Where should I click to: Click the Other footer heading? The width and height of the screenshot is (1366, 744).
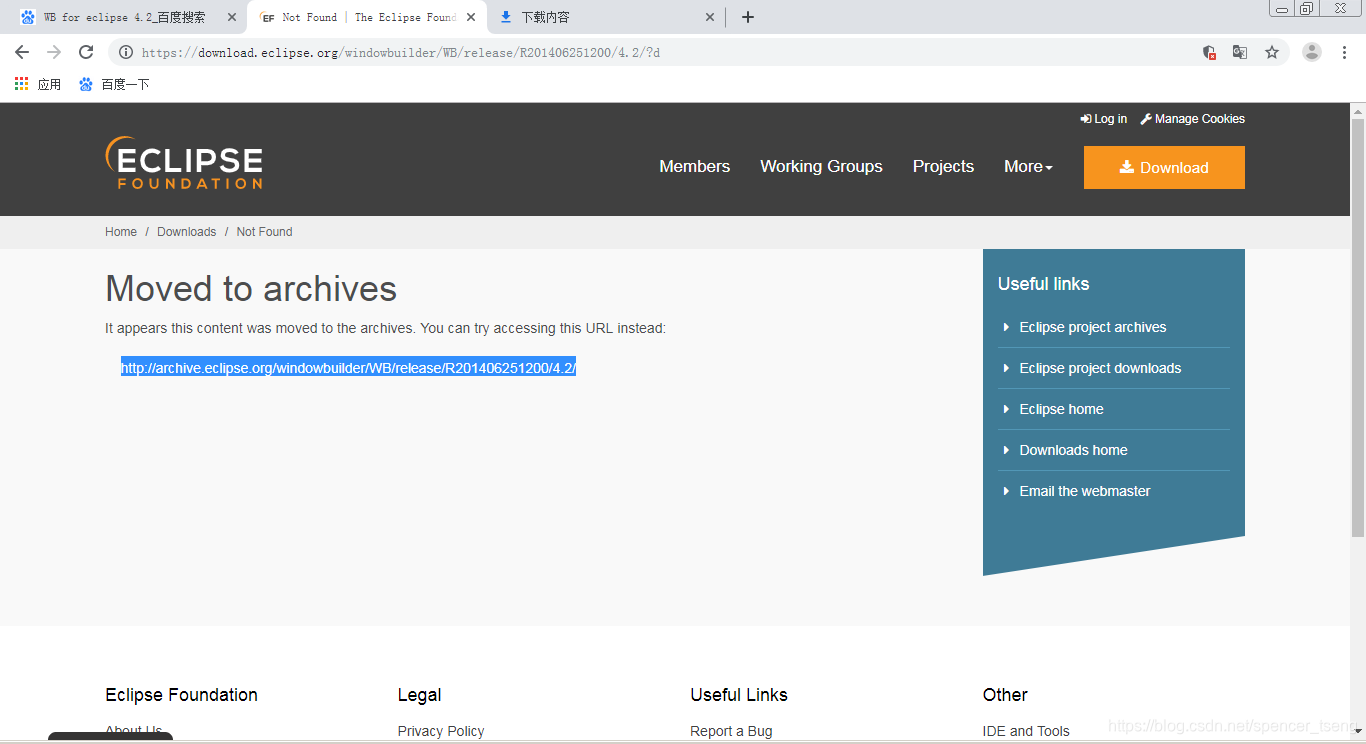pyautogui.click(x=1005, y=695)
